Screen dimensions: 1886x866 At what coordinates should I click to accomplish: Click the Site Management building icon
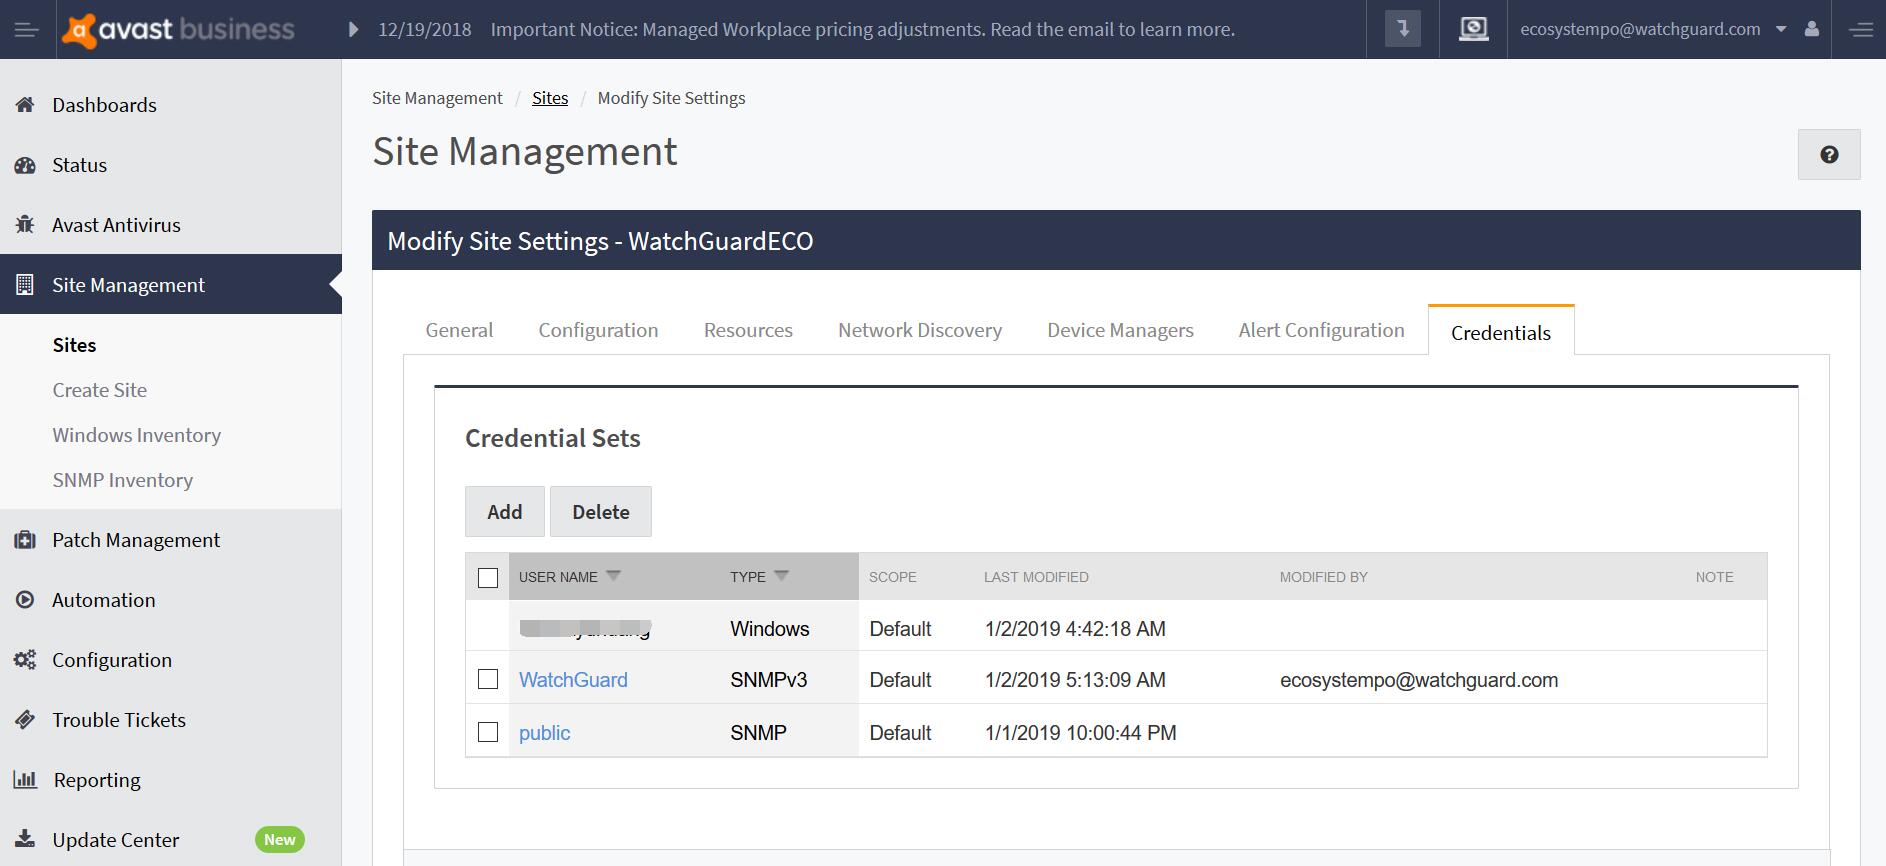(x=25, y=284)
